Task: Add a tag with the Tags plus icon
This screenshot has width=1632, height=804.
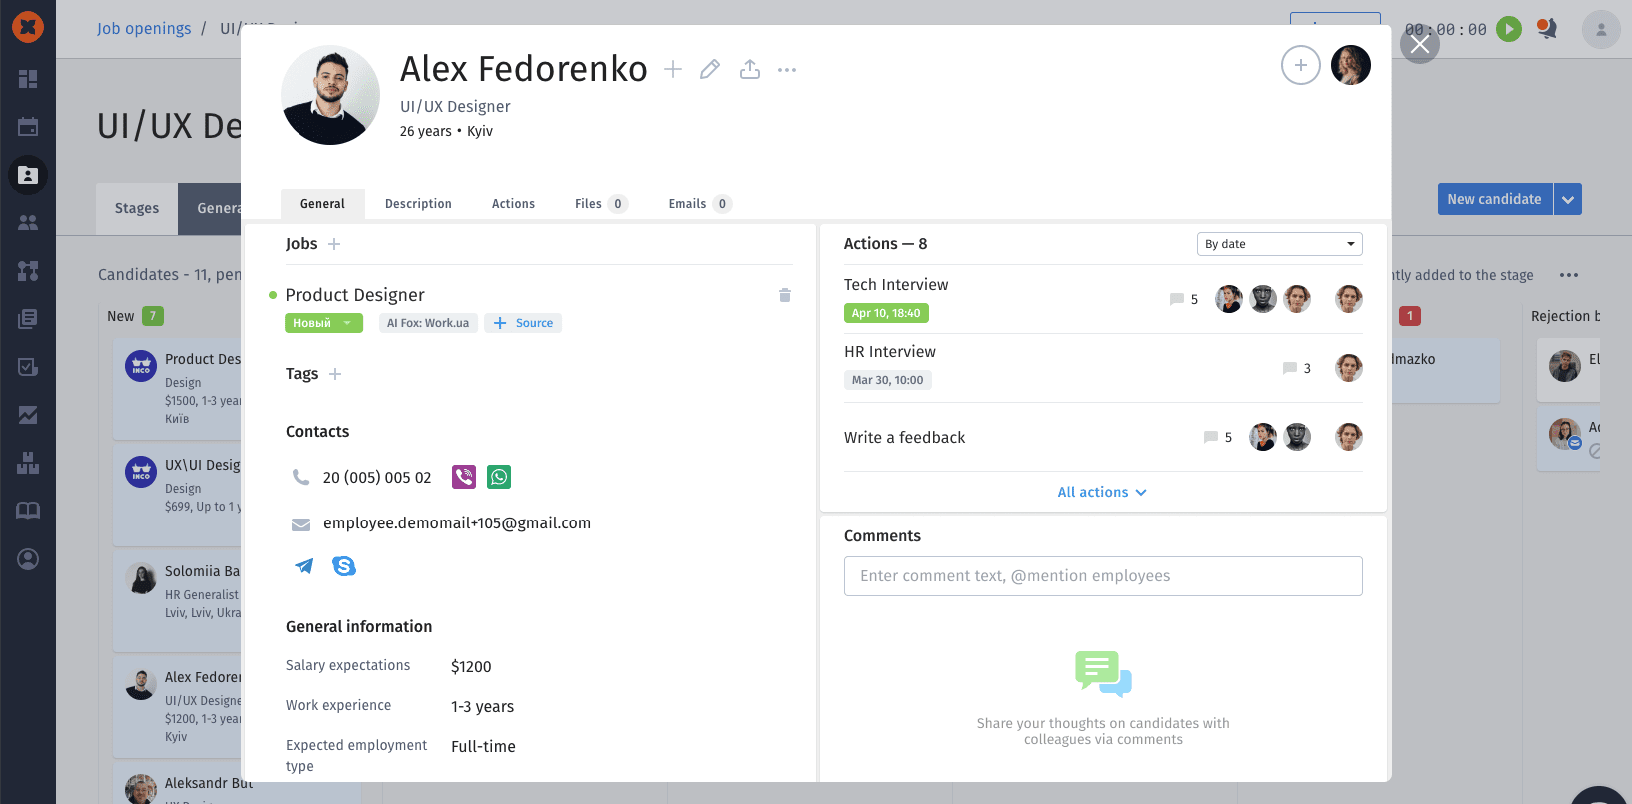Action: [x=335, y=374]
